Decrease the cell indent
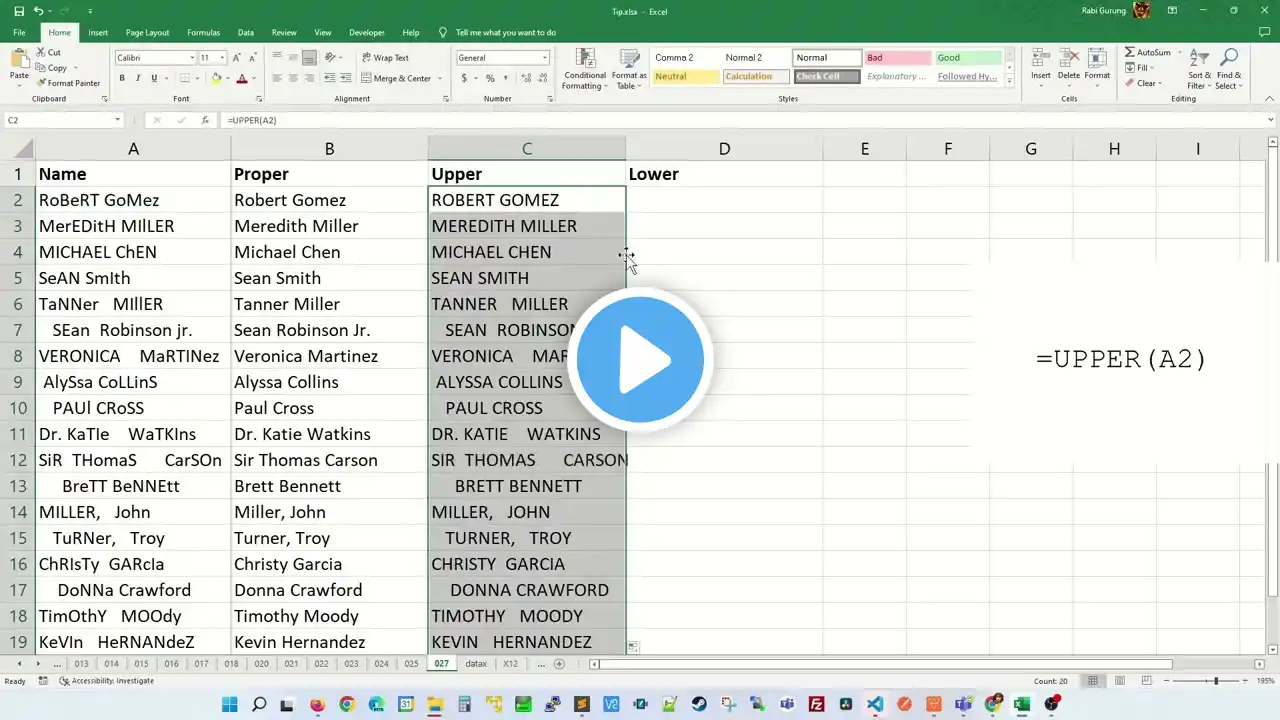This screenshot has height=720, width=1280. [329, 78]
